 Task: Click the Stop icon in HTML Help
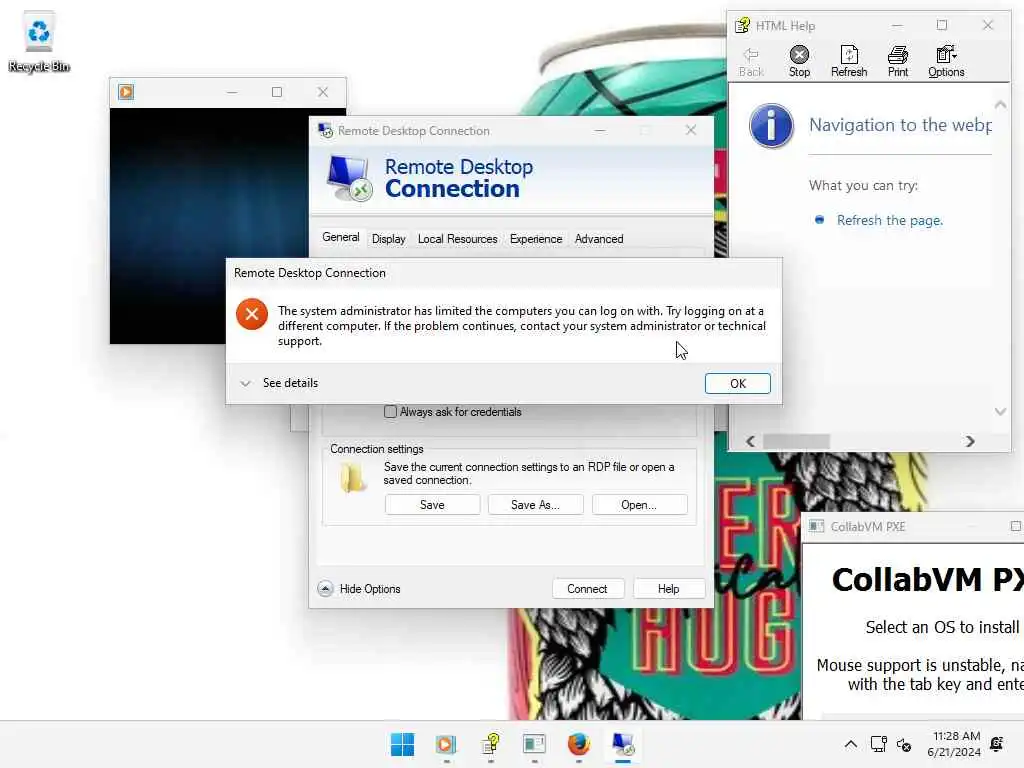coord(799,61)
